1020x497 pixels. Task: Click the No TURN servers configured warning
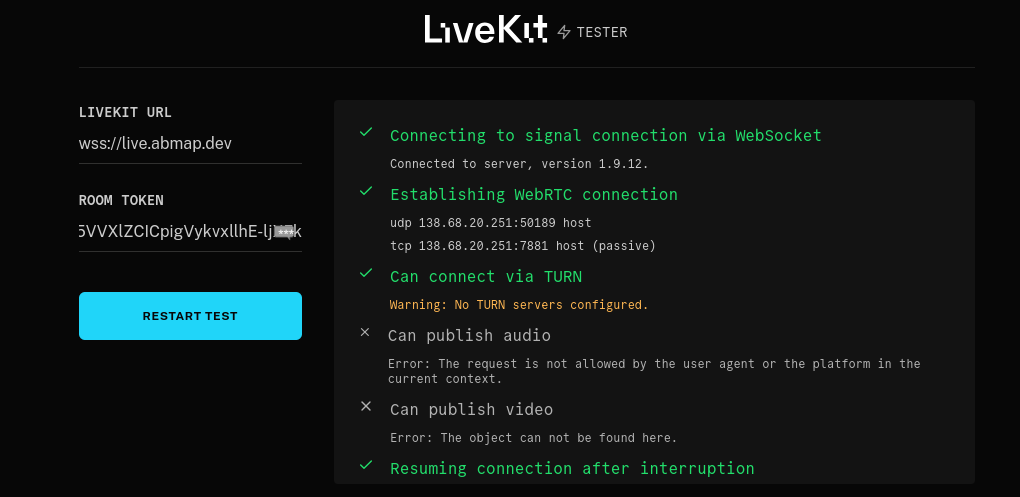point(519,304)
